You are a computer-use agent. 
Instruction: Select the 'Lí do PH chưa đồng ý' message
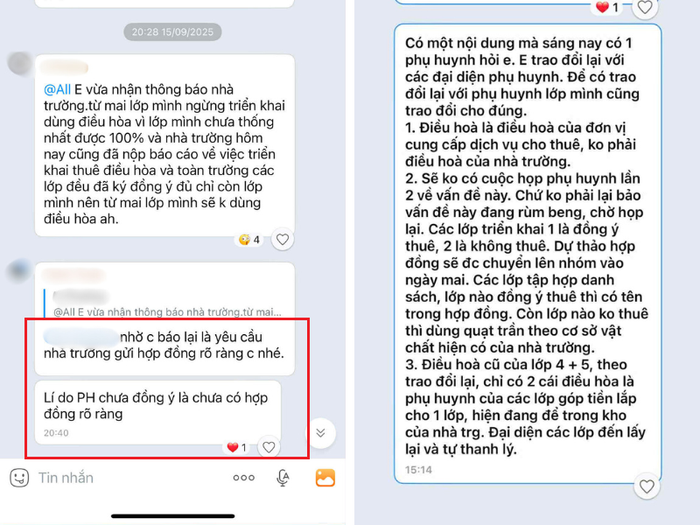158,412
